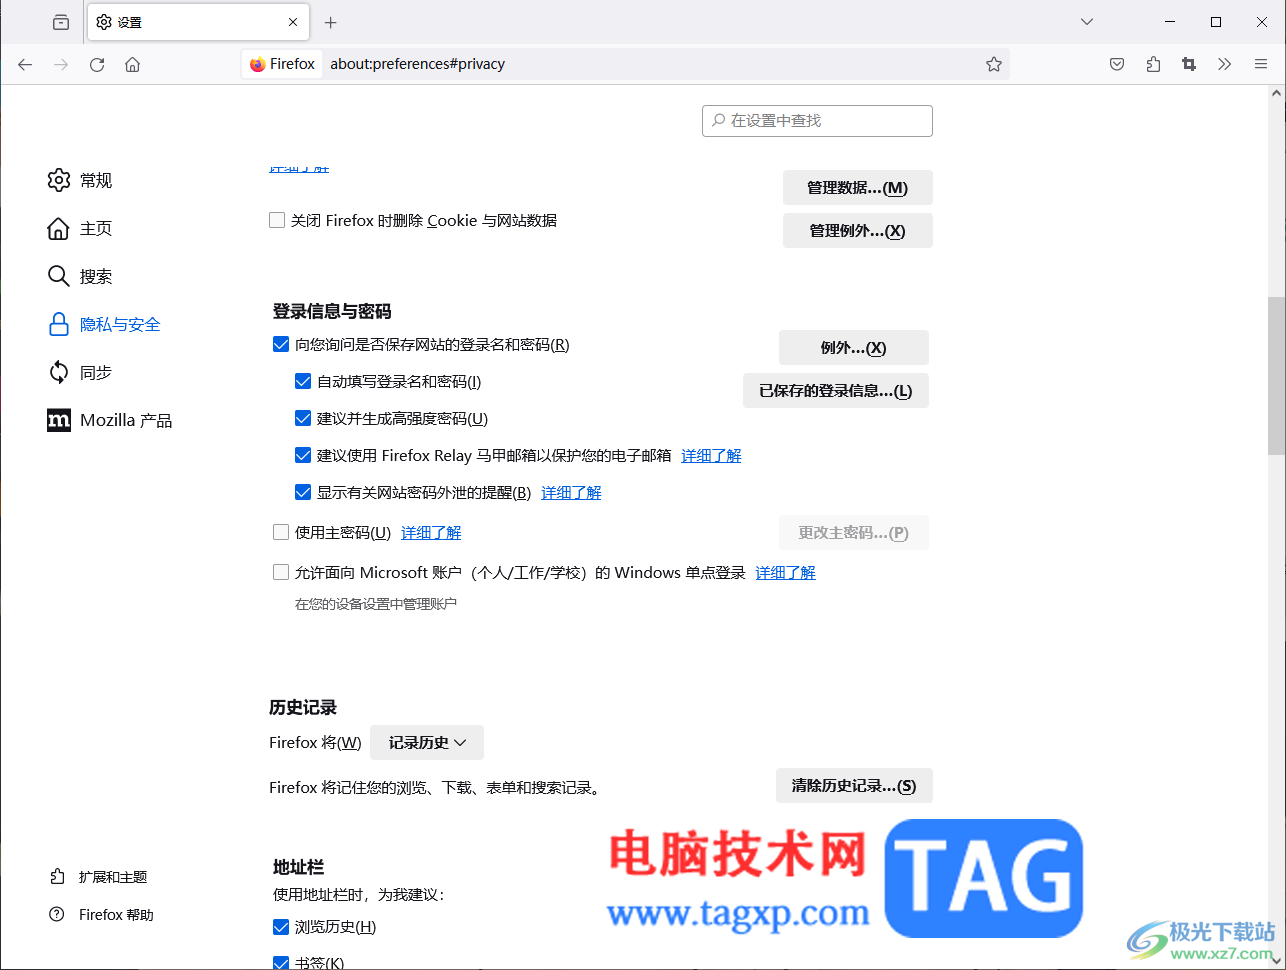Click the Firefox identity icon in address bar

[x=282, y=64]
